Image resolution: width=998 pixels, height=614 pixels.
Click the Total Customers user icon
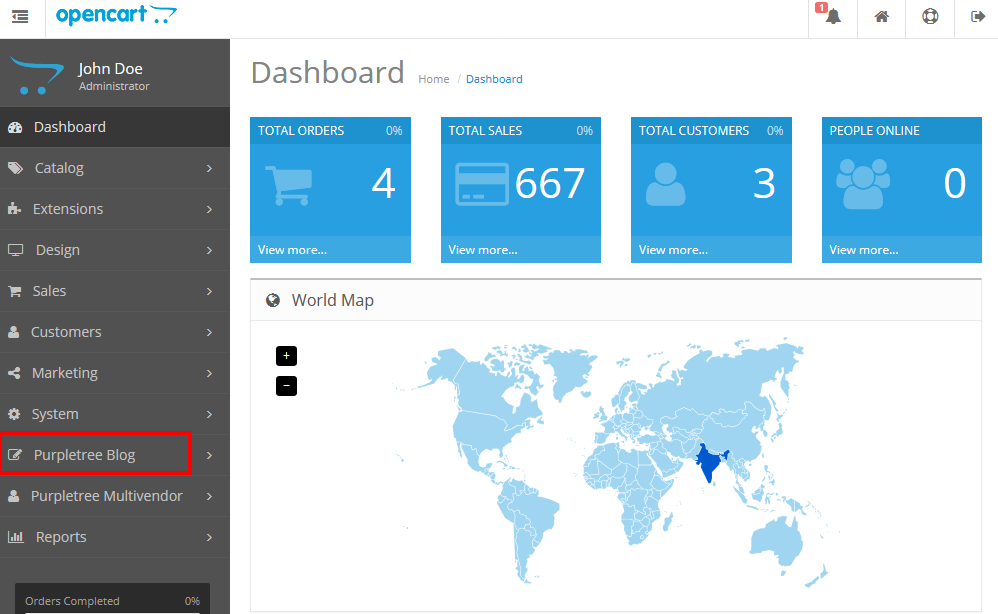[x=666, y=184]
